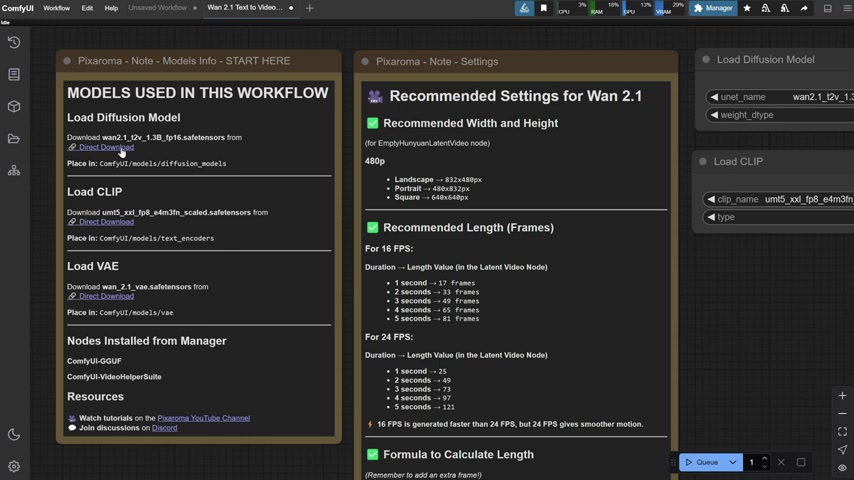Open the hamburger menu at top right
The width and height of the screenshot is (854, 480).
tap(847, 8)
